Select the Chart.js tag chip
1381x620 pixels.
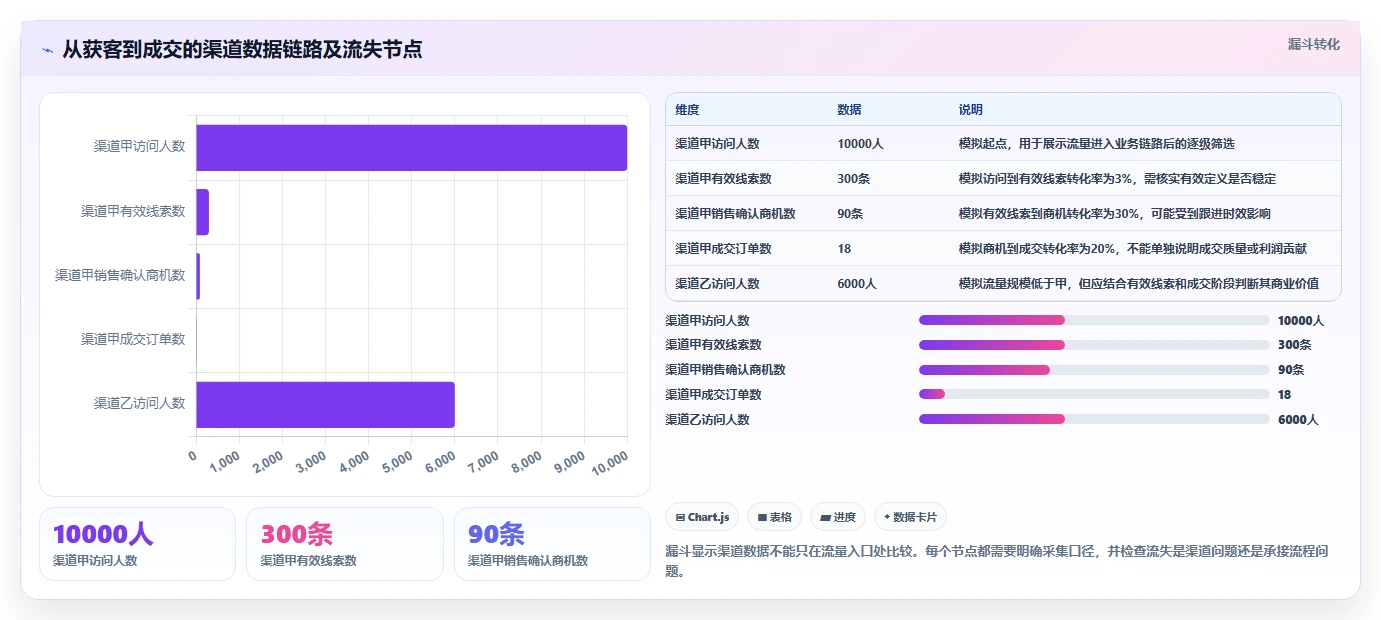pos(703,517)
